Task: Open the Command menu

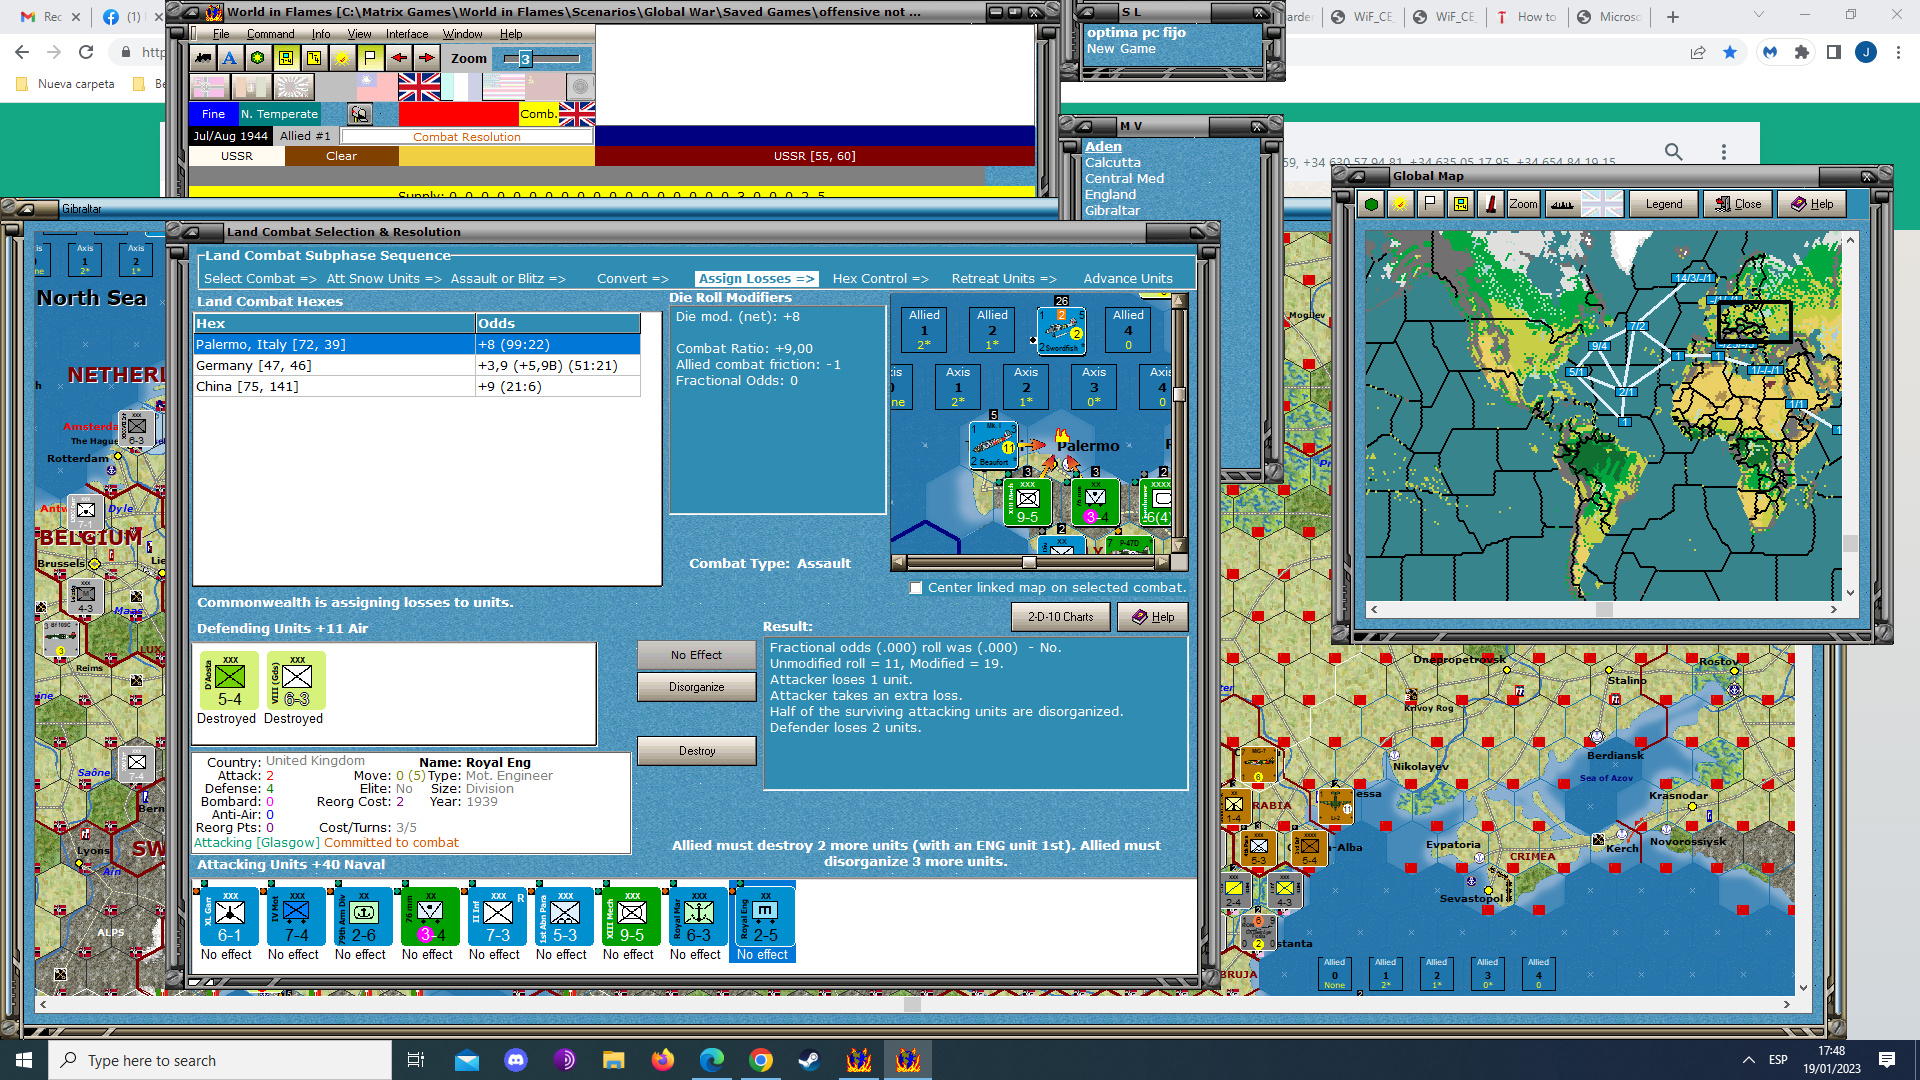Action: point(270,34)
